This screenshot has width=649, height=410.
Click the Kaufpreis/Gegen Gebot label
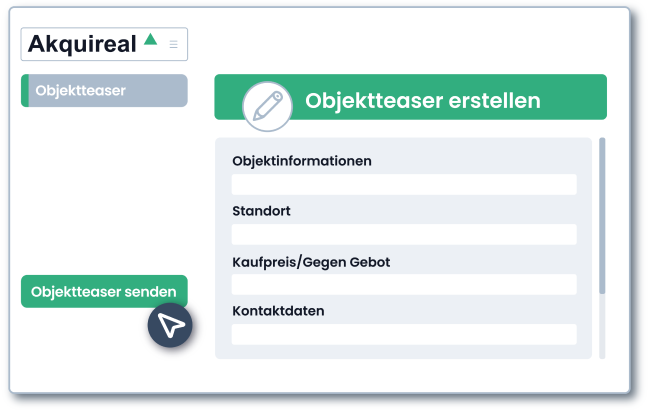coord(311,262)
